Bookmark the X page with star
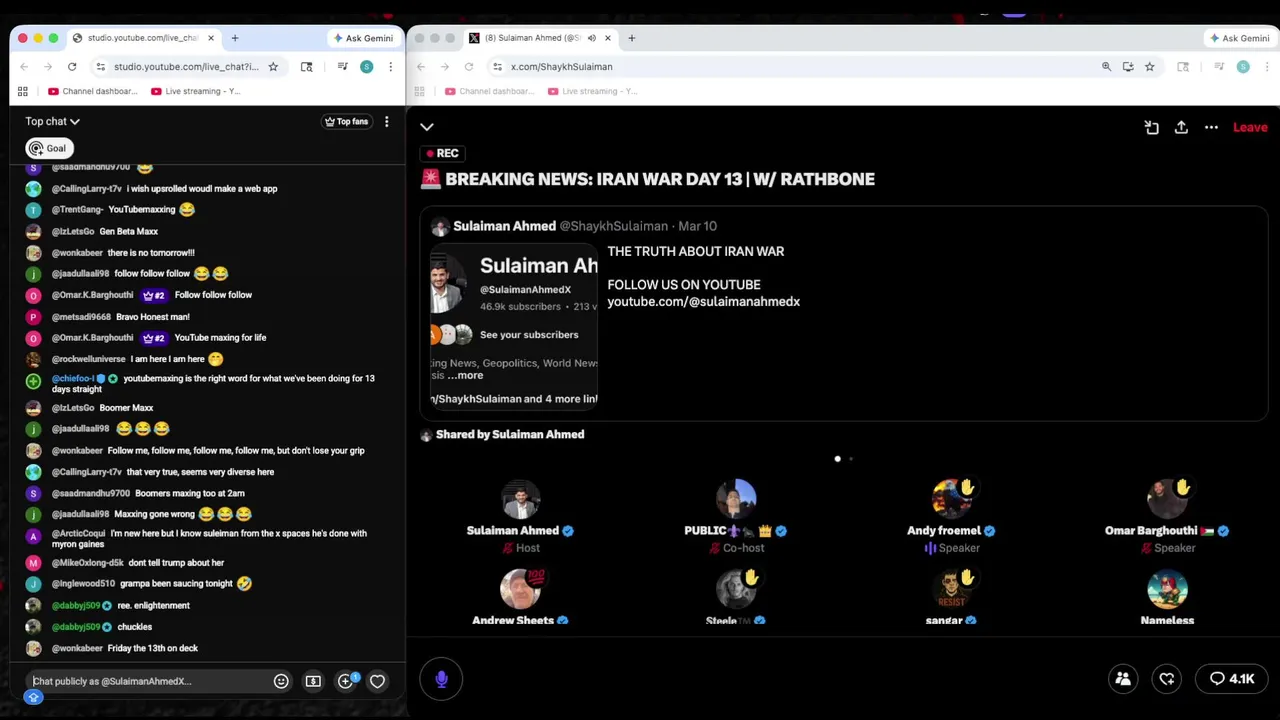 (1150, 67)
